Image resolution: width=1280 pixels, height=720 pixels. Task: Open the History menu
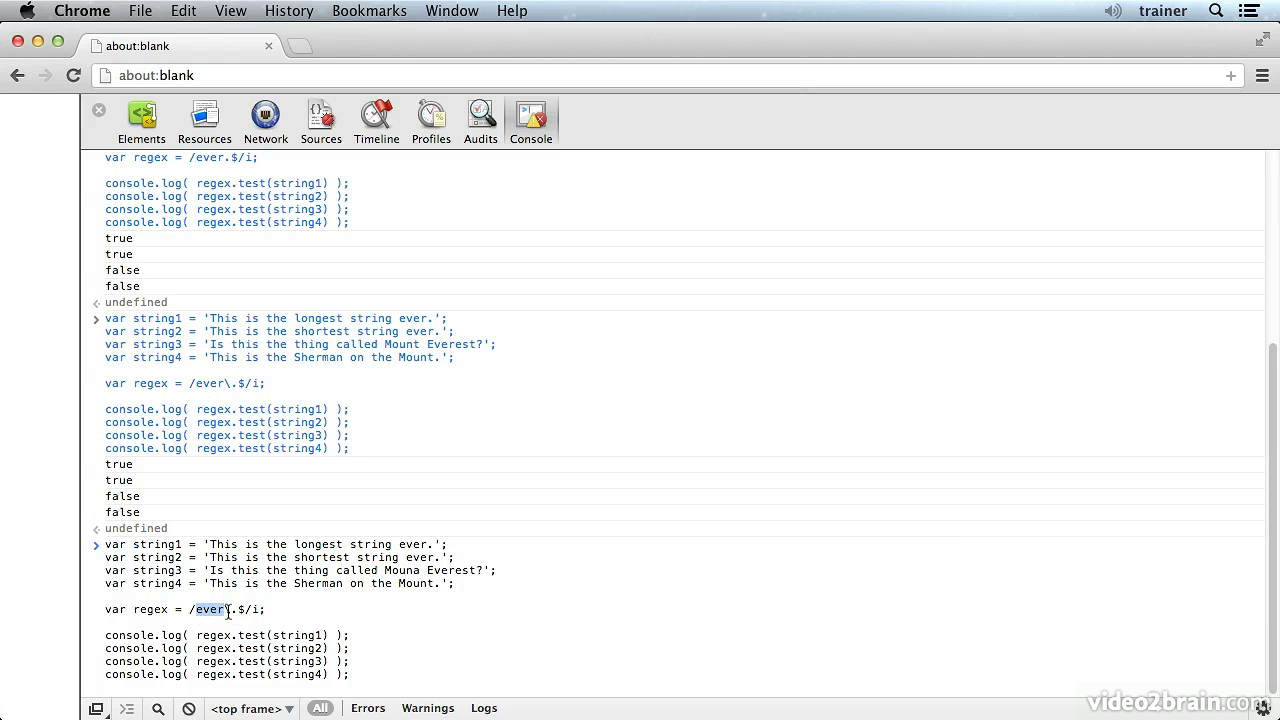click(289, 11)
